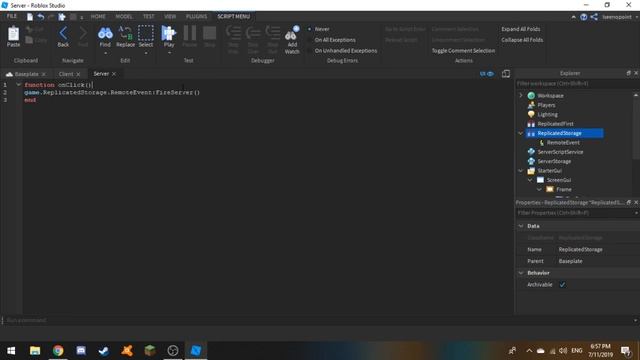Open OBS Studio from the taskbar
The height and width of the screenshot is (360, 640).
tap(173, 350)
